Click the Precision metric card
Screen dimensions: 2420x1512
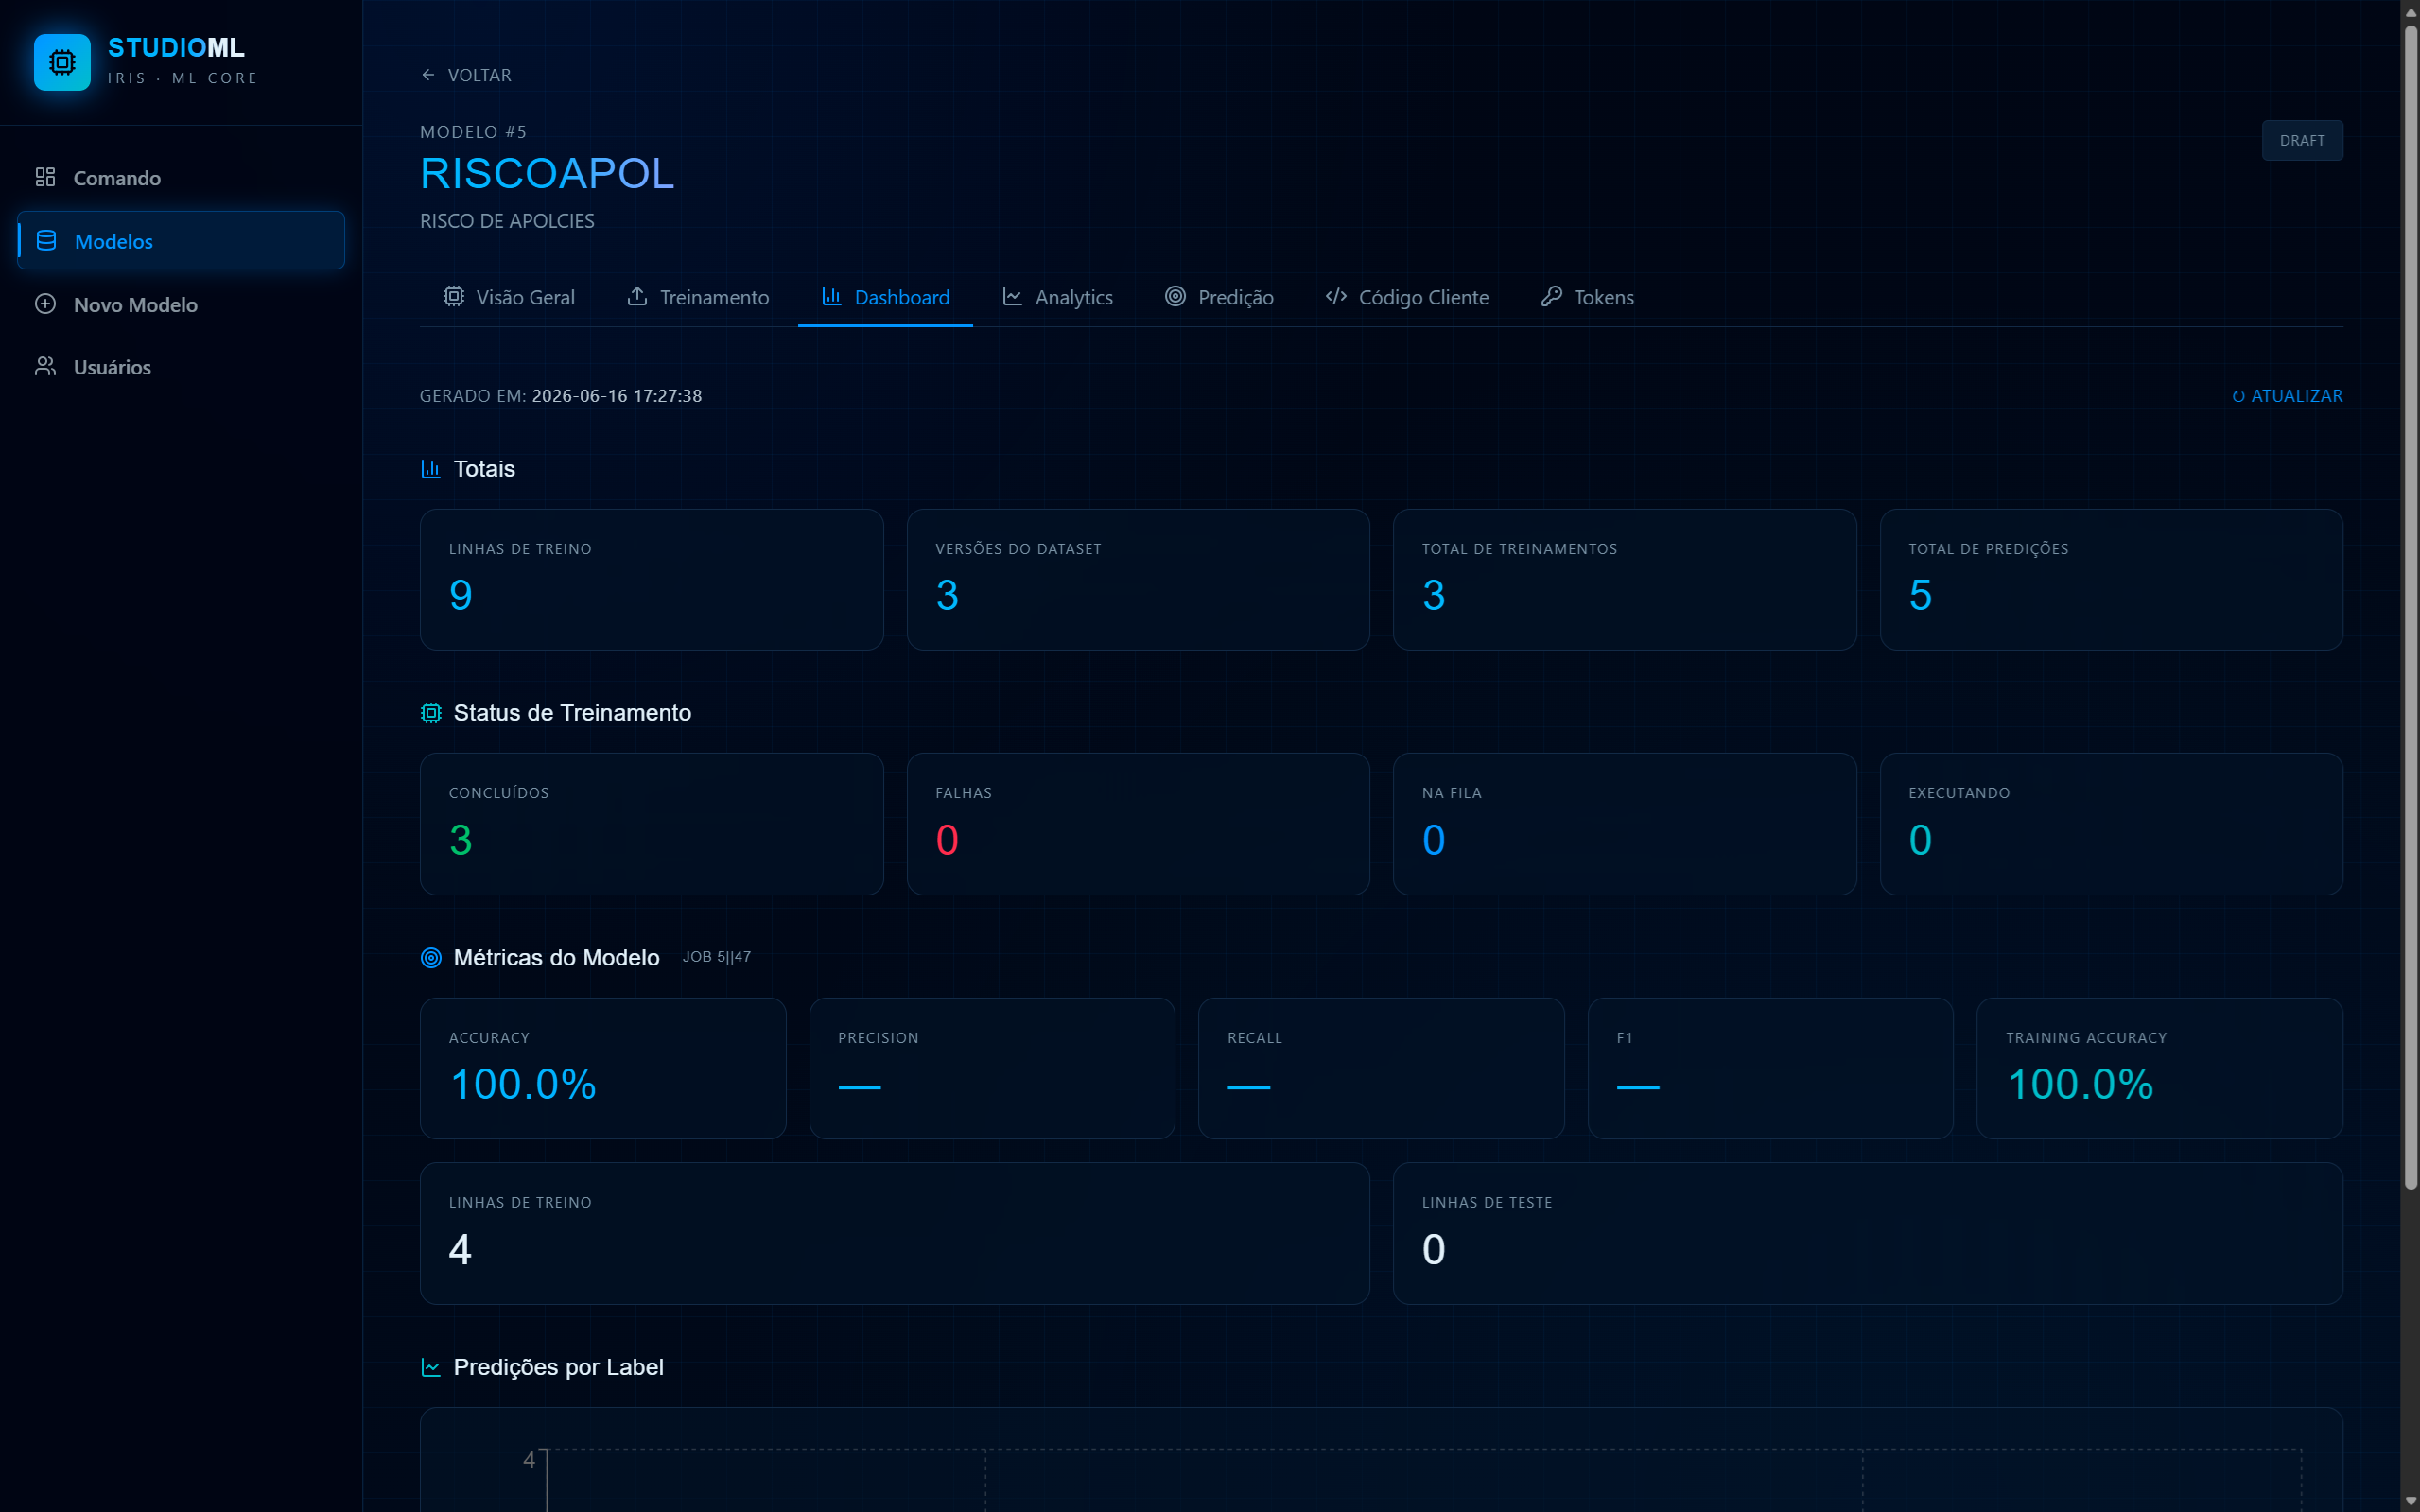tap(992, 1068)
